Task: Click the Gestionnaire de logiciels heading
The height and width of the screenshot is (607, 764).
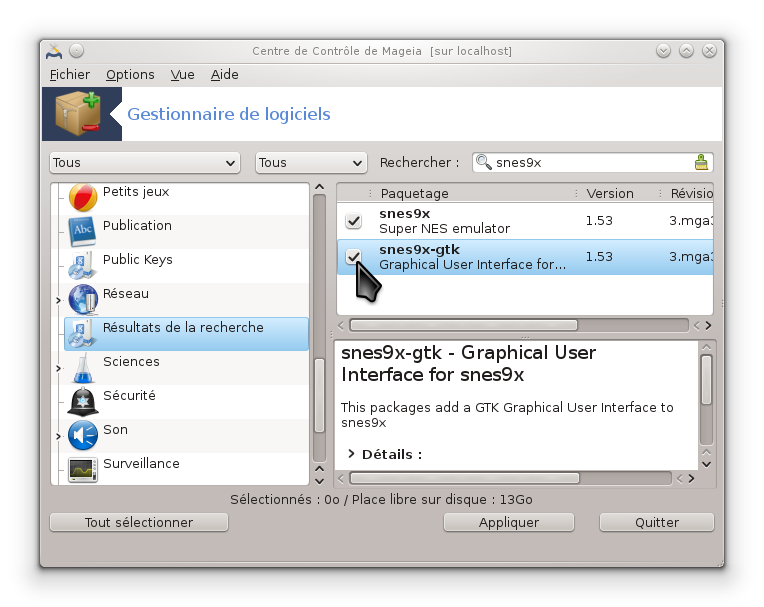Action: pos(229,114)
